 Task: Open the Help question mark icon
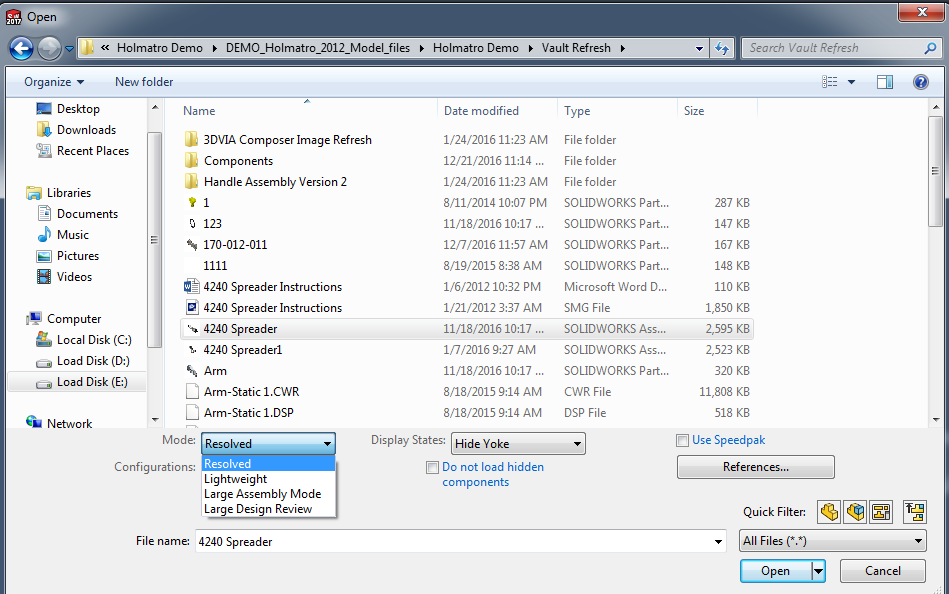point(920,82)
